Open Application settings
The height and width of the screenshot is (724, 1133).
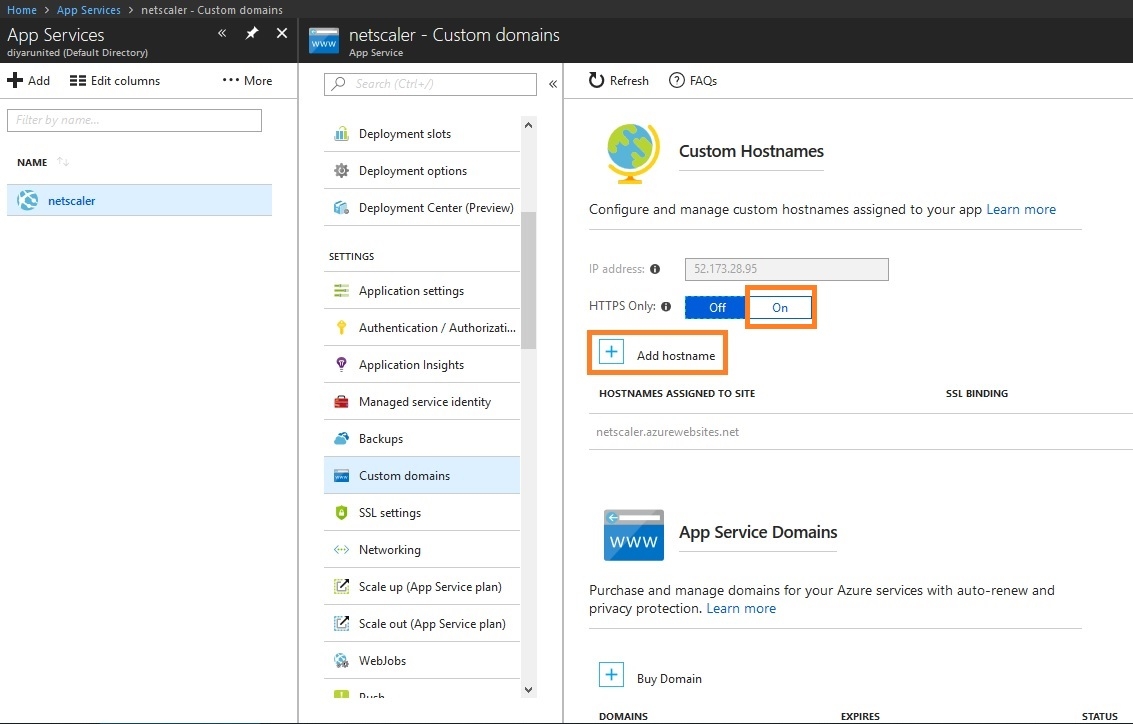(422, 290)
